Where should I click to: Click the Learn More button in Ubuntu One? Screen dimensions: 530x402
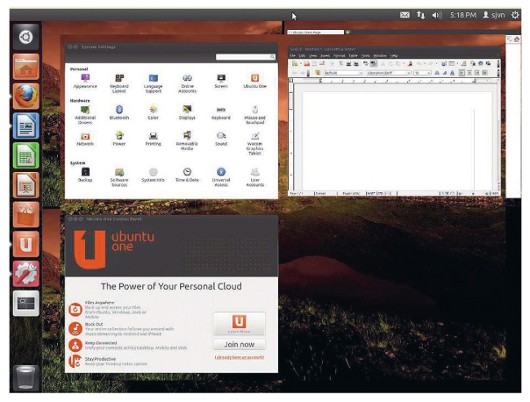239,324
